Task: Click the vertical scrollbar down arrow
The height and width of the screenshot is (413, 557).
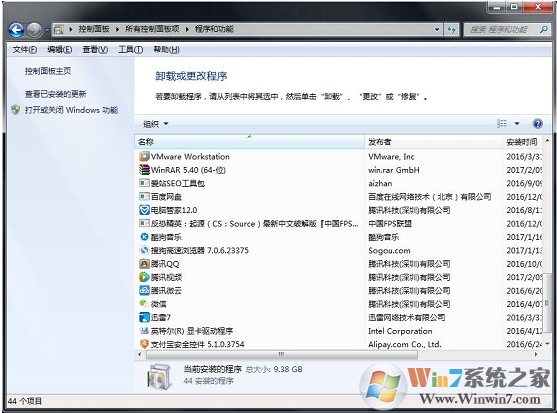Action: 547,343
